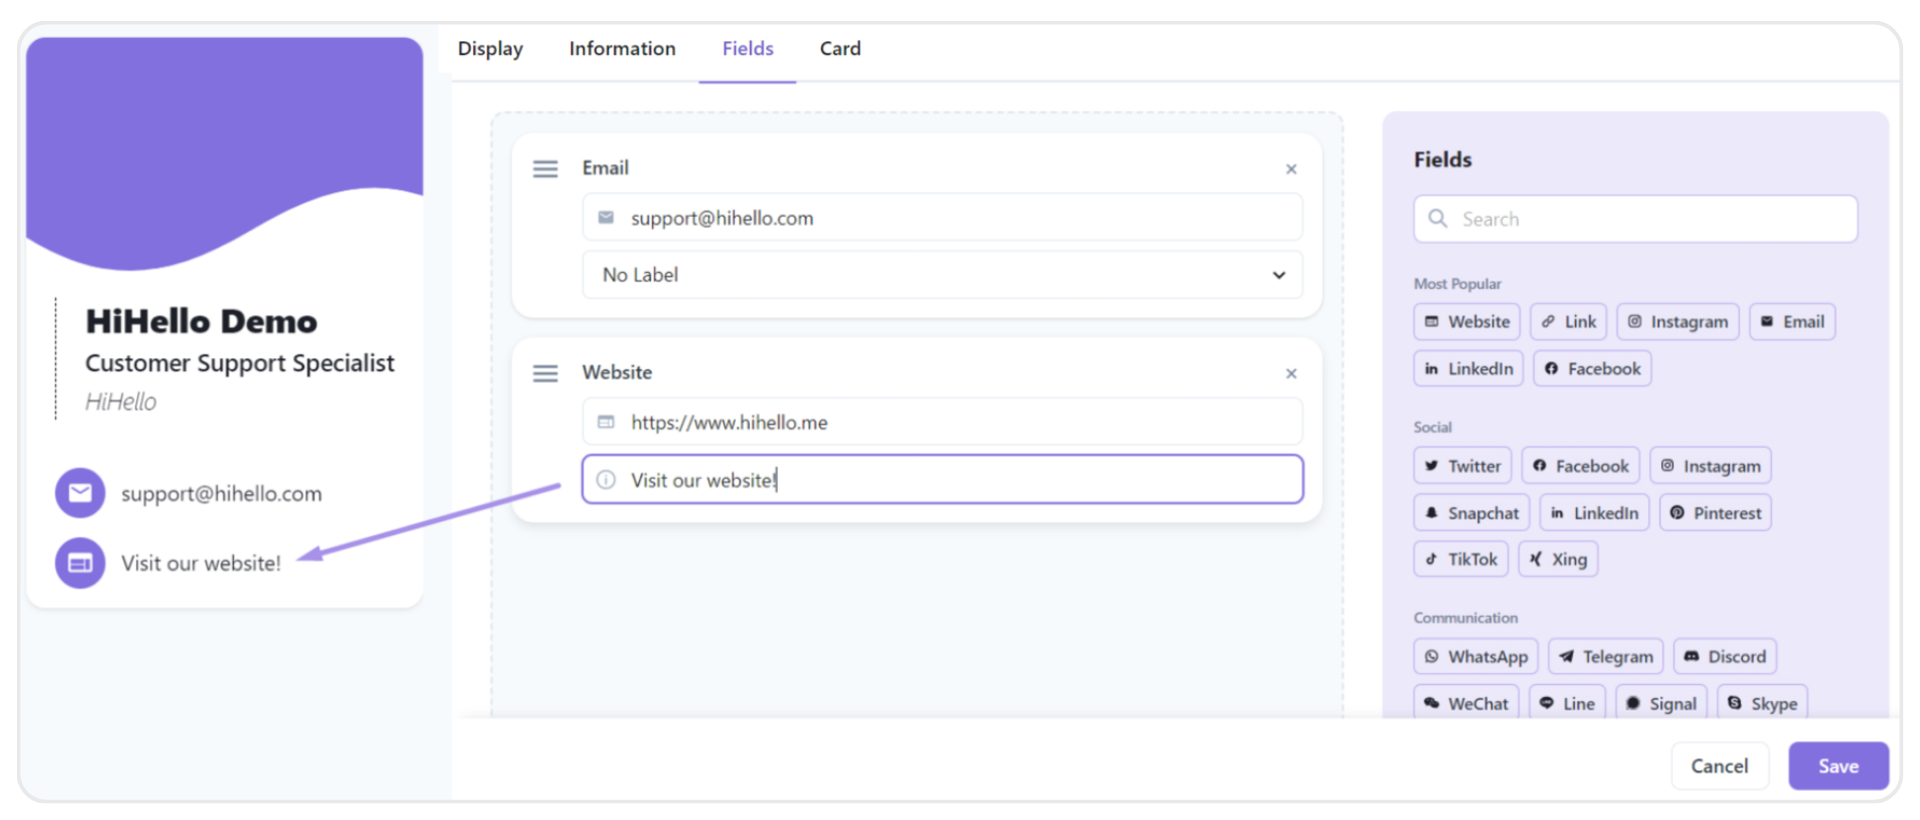Image resolution: width=1920 pixels, height=820 pixels.
Task: Add the Discord field
Action: [x=1725, y=657]
